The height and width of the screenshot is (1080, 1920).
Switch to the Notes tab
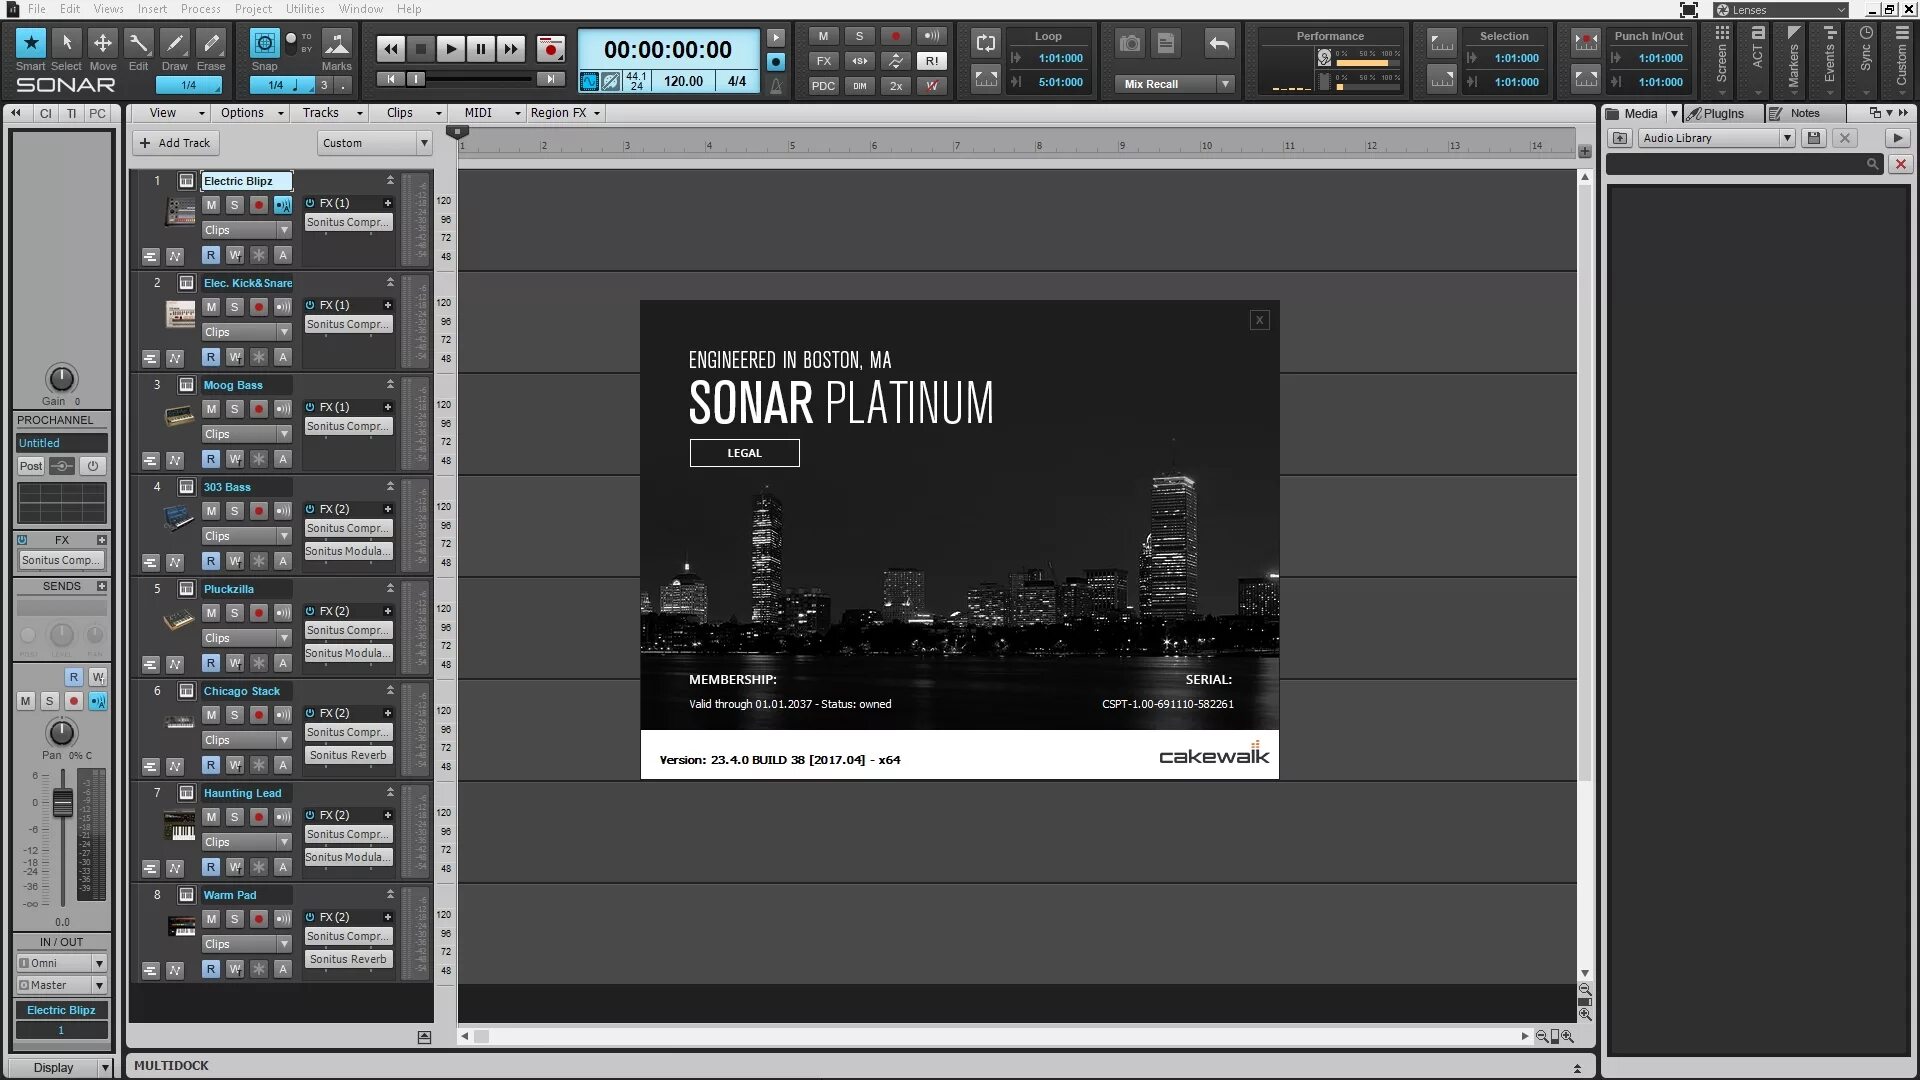[x=1804, y=113]
